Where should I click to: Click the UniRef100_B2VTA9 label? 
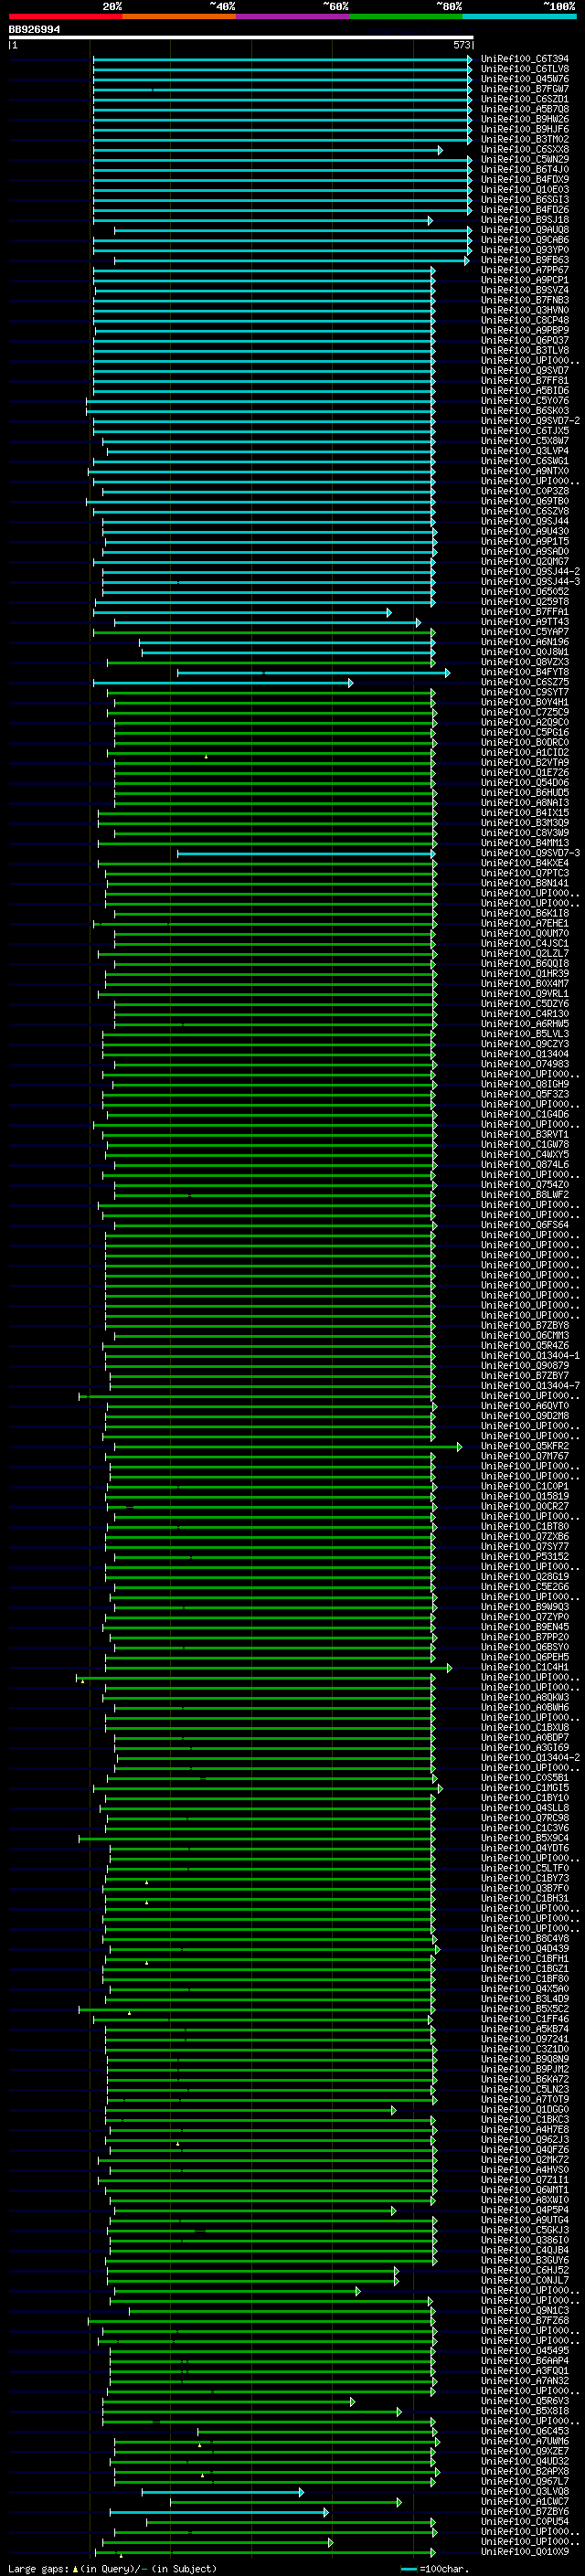click(525, 763)
